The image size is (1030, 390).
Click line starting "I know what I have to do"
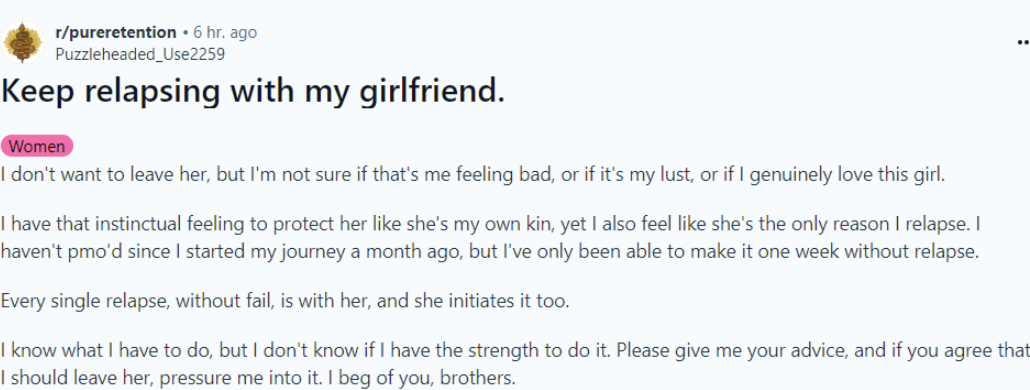pyautogui.click(x=515, y=351)
